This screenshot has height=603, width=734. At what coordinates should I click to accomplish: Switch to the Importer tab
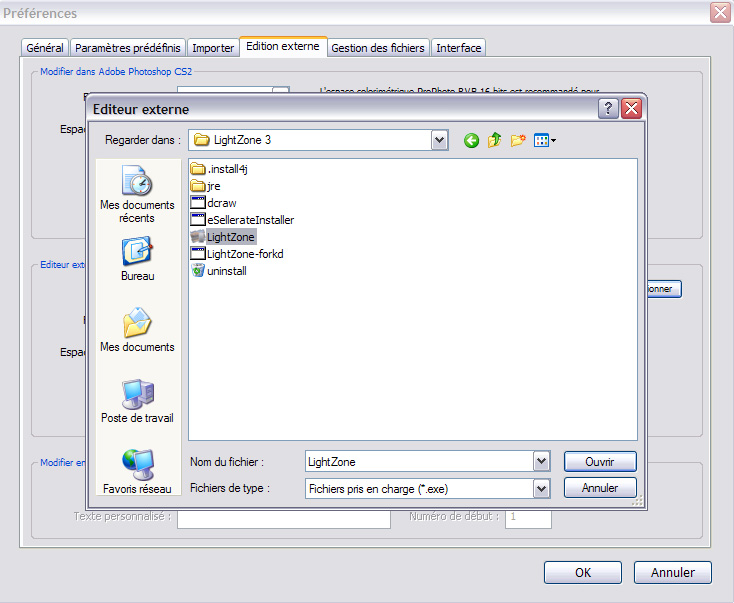pos(213,48)
